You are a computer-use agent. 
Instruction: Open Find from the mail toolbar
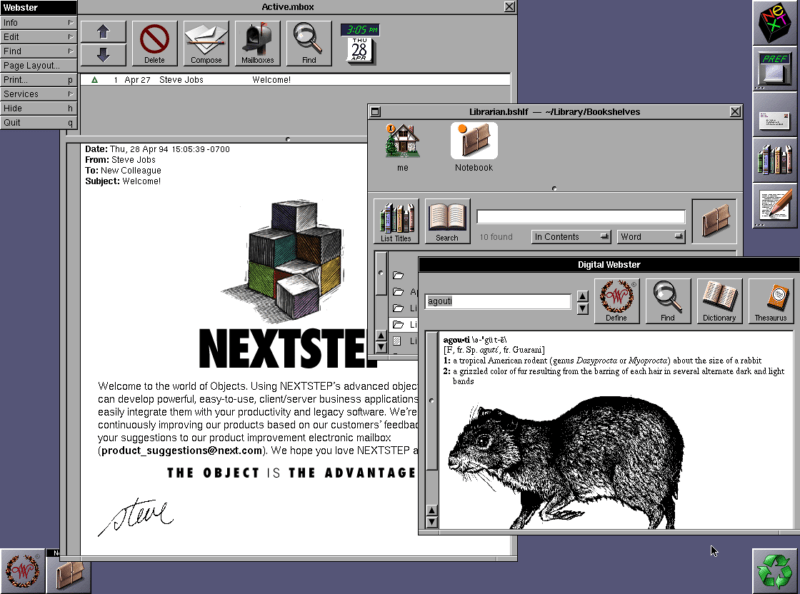point(311,43)
